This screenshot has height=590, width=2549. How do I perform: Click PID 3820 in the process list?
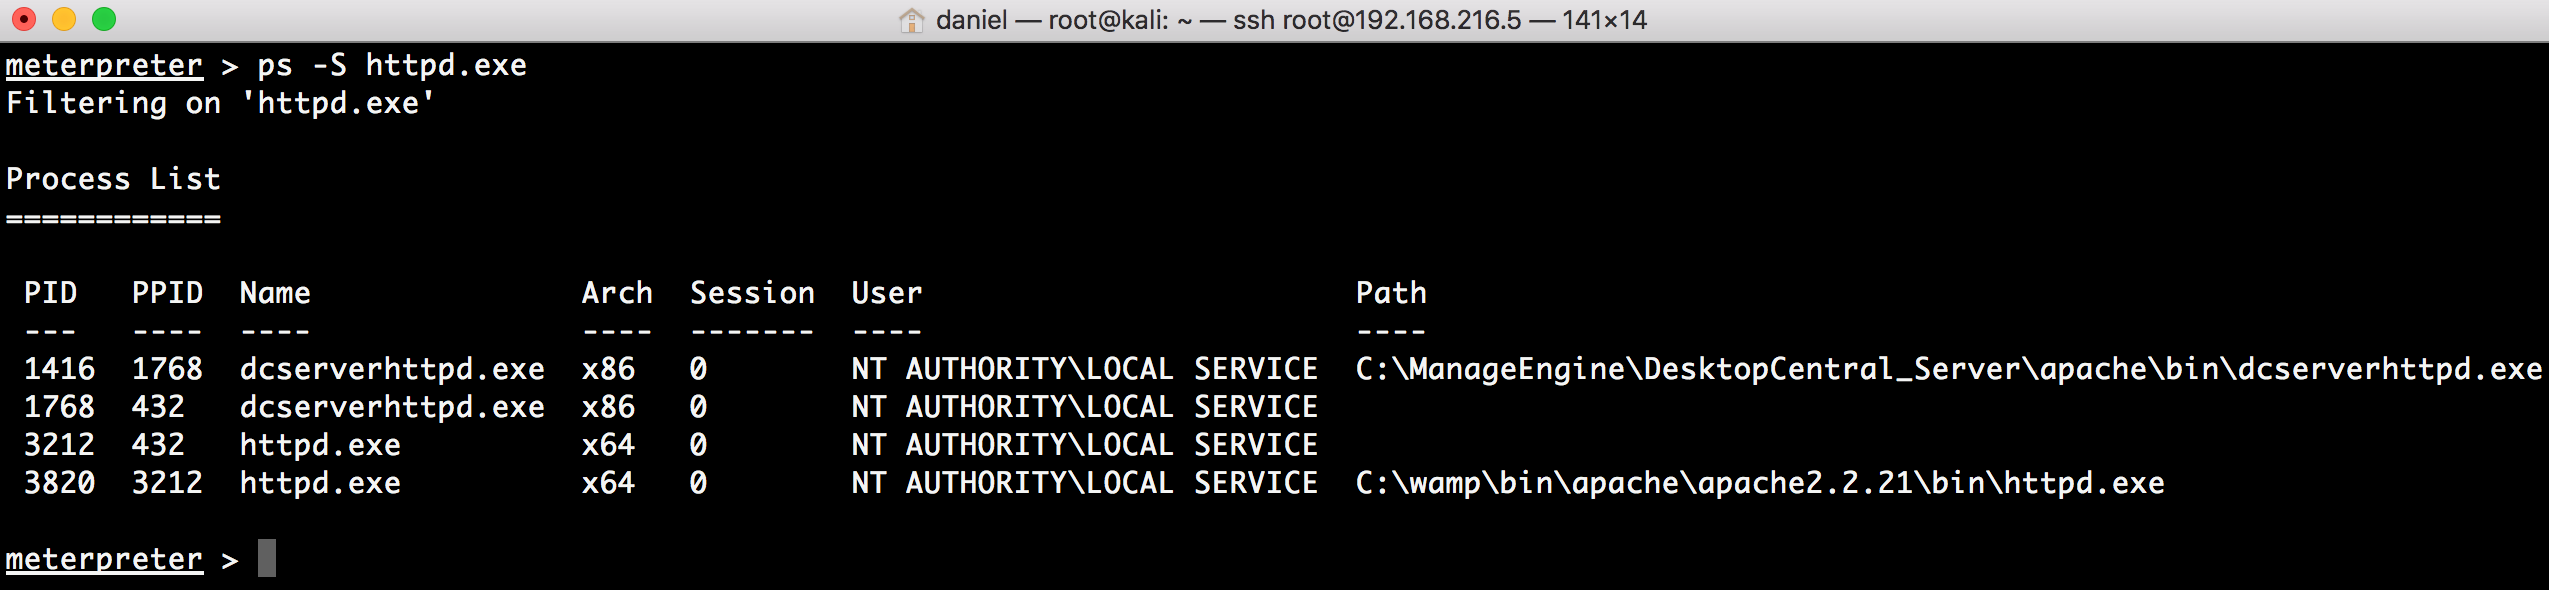pos(59,483)
